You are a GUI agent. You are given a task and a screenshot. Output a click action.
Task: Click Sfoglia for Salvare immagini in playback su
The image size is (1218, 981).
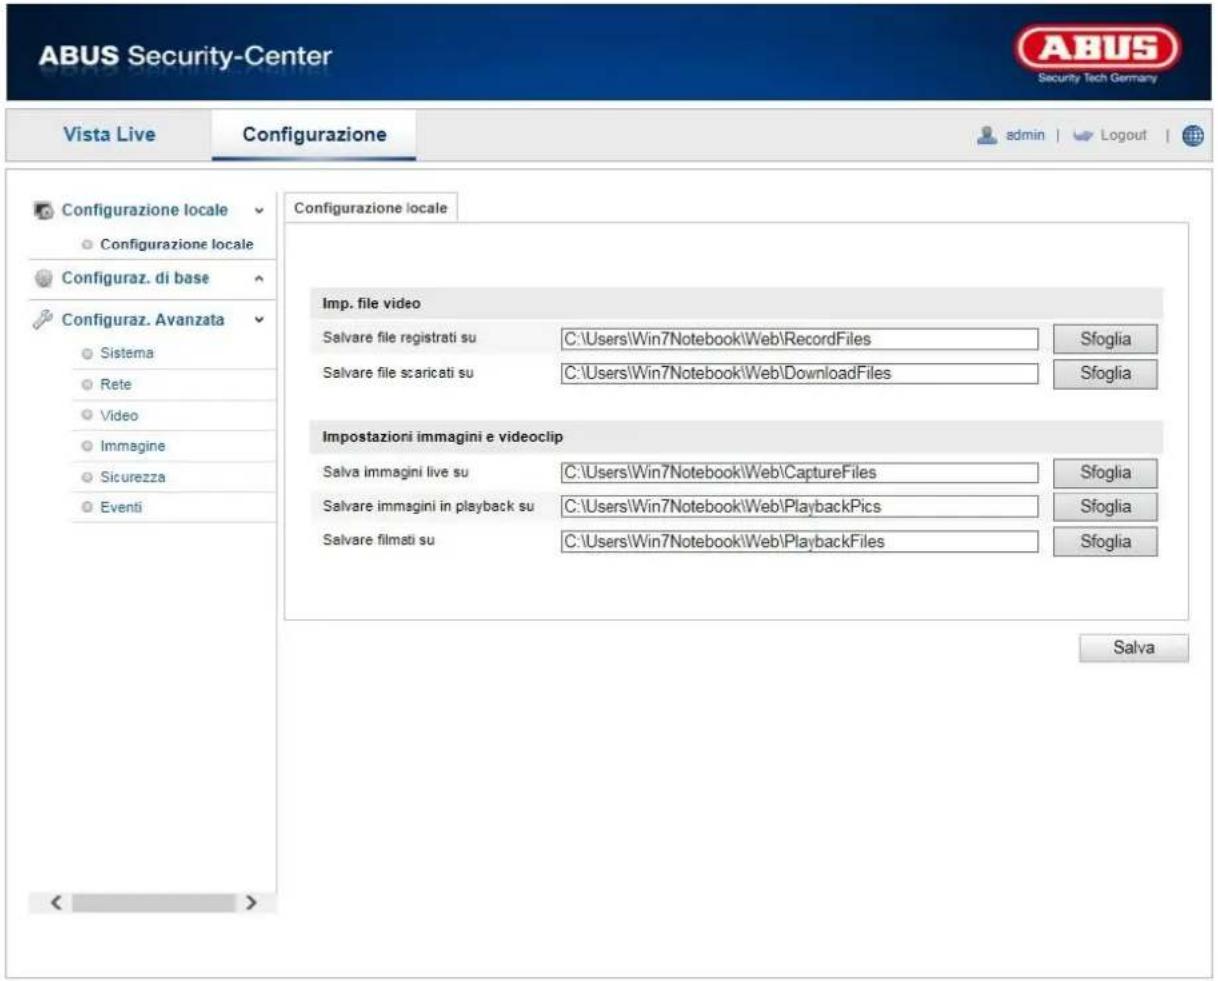coord(1105,507)
